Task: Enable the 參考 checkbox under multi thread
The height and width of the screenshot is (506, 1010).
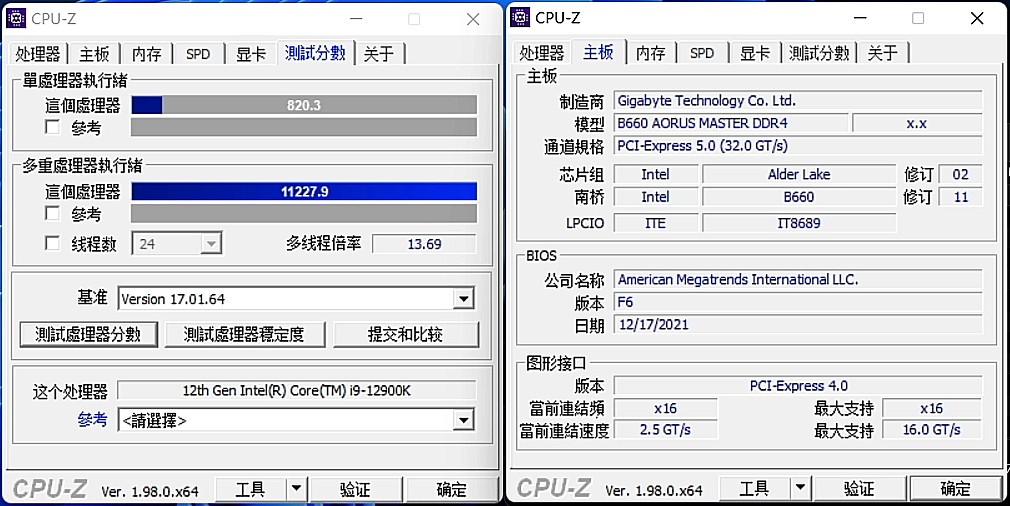Action: [53, 213]
